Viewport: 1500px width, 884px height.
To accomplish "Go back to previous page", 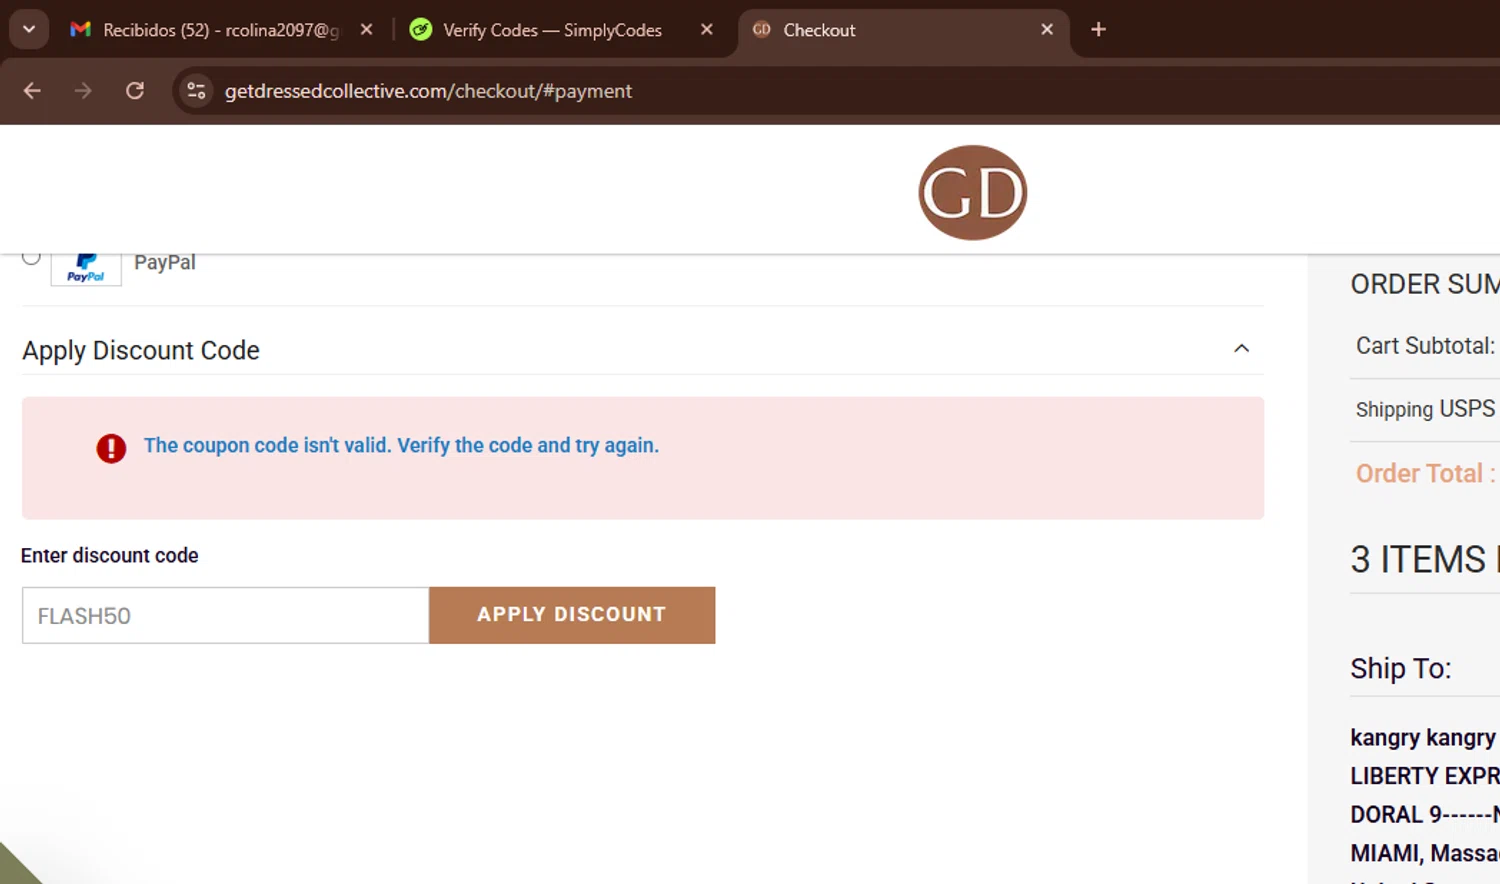I will click(32, 91).
